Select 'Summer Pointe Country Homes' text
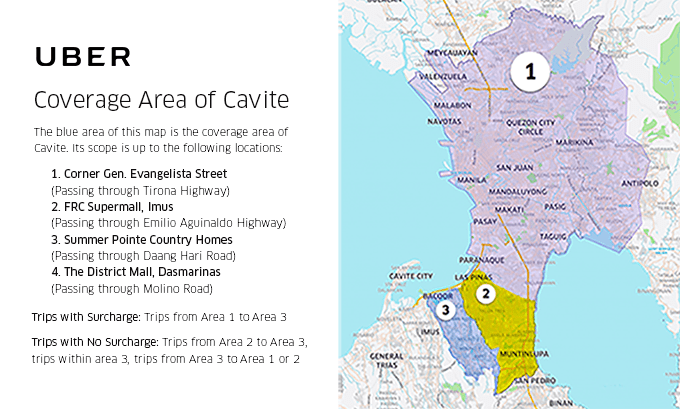Viewport: 680px width, 409px height. coord(148,239)
